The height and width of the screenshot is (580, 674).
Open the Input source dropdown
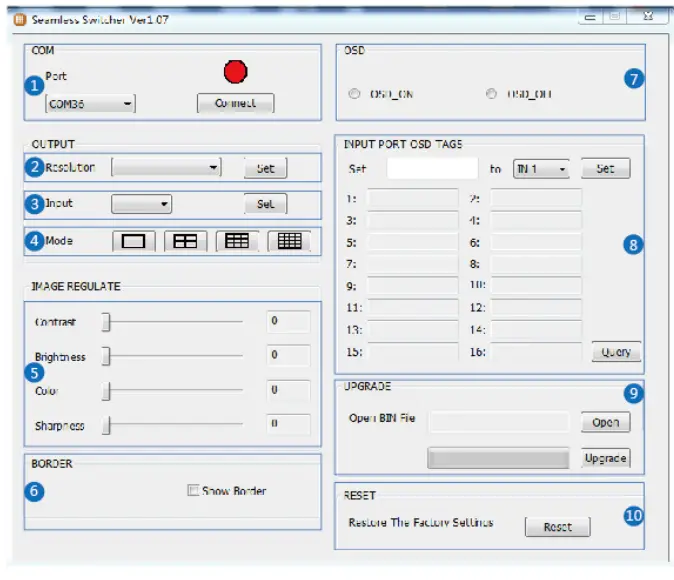tap(141, 204)
